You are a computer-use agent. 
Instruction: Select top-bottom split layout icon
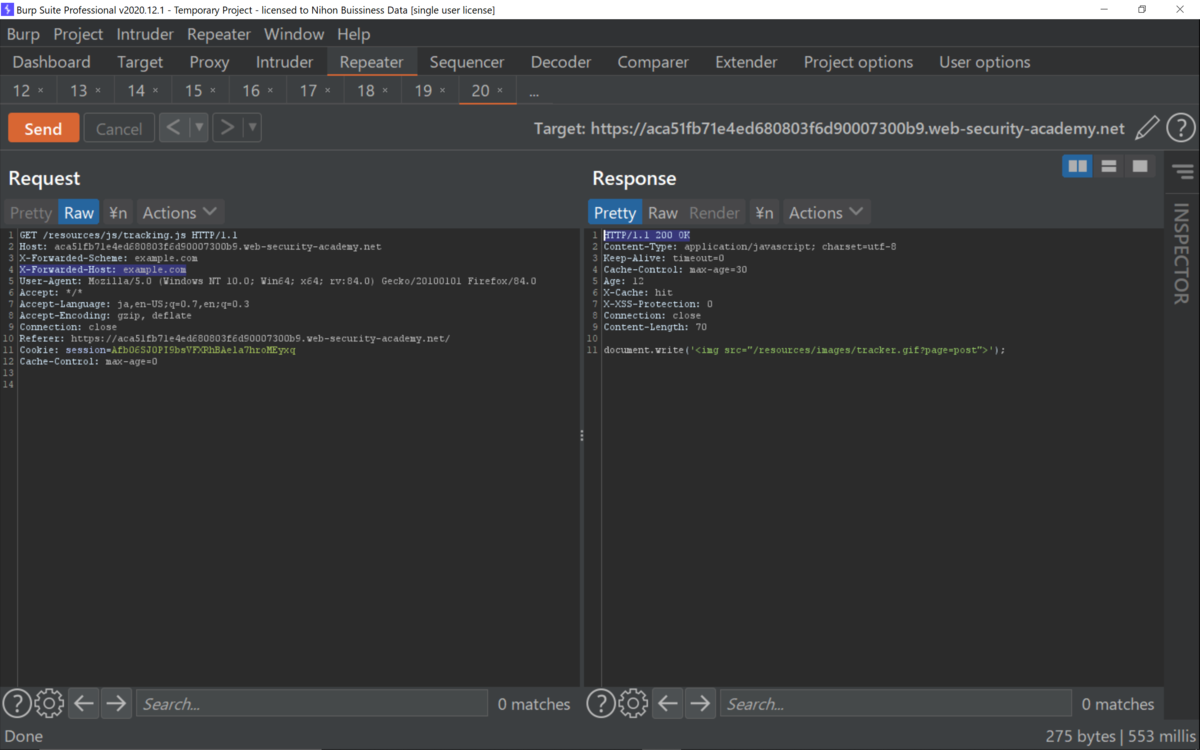click(1109, 166)
